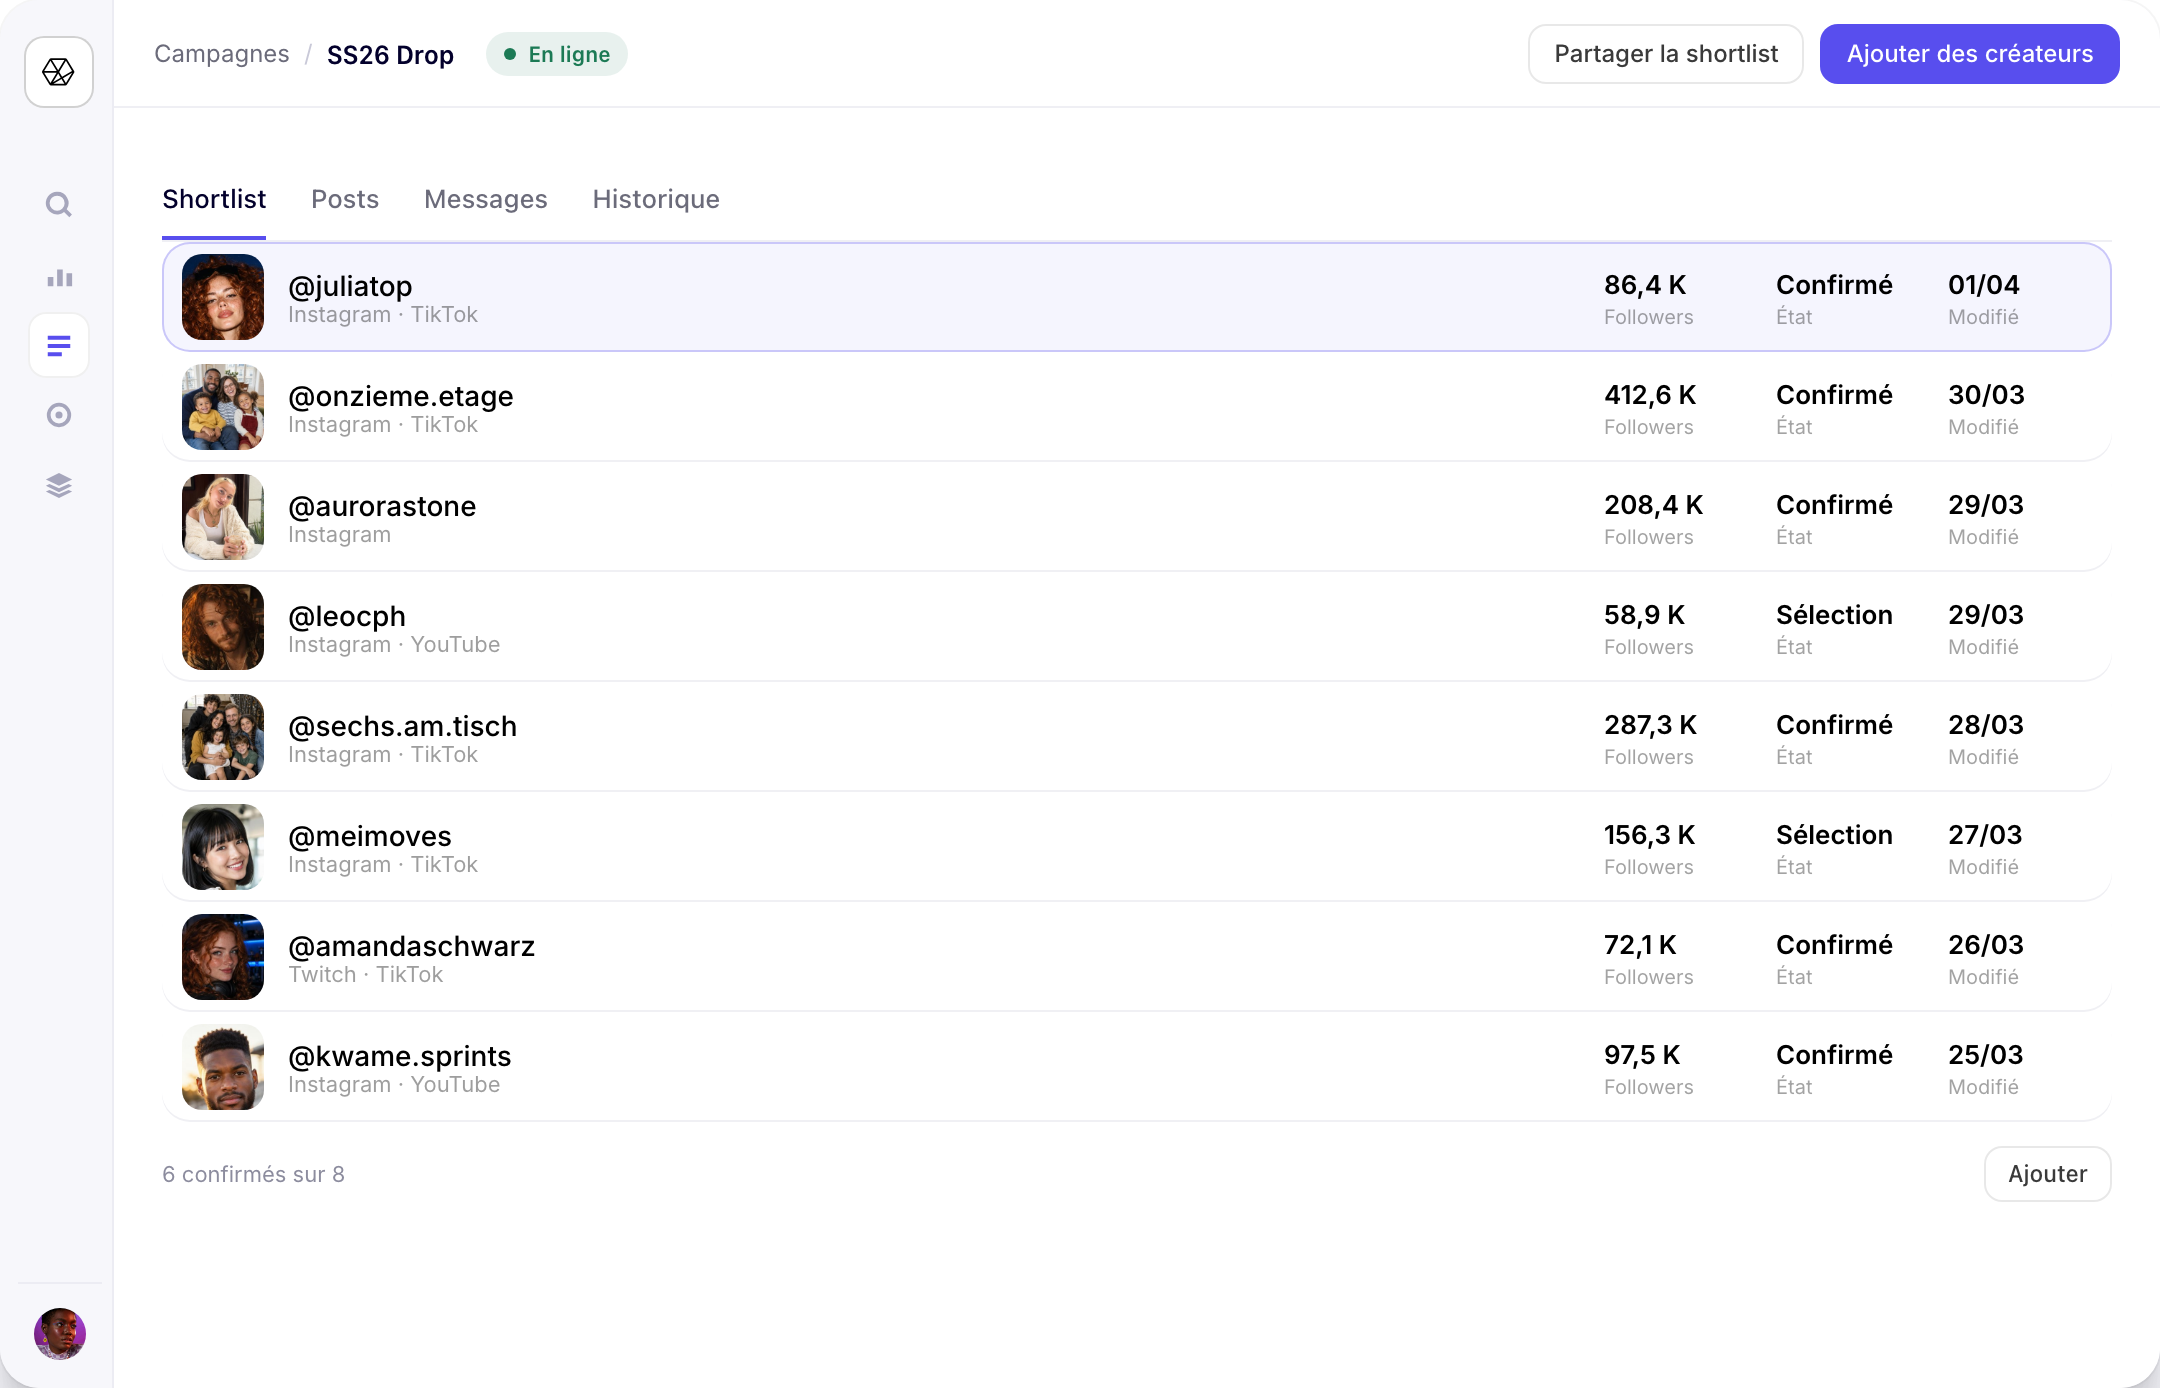Viewport: 2160px width, 1388px height.
Task: Click the En ligne status badge
Action: coord(557,54)
